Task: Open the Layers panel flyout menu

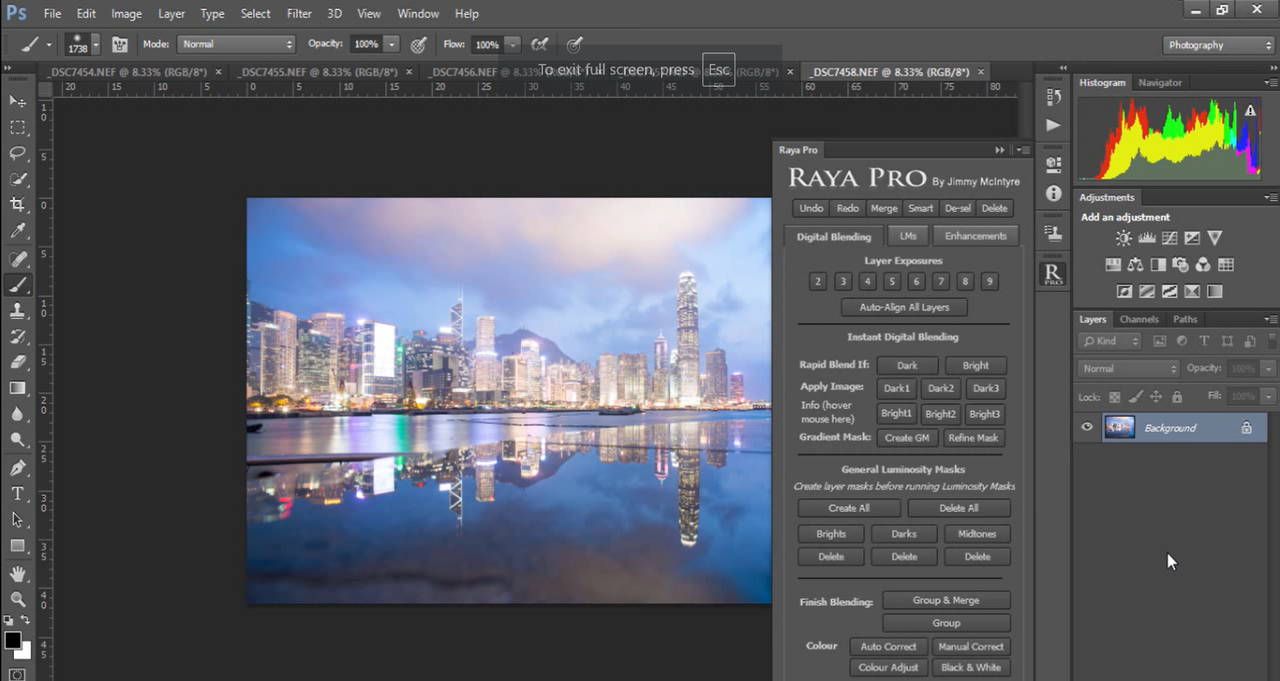Action: coord(1270,319)
